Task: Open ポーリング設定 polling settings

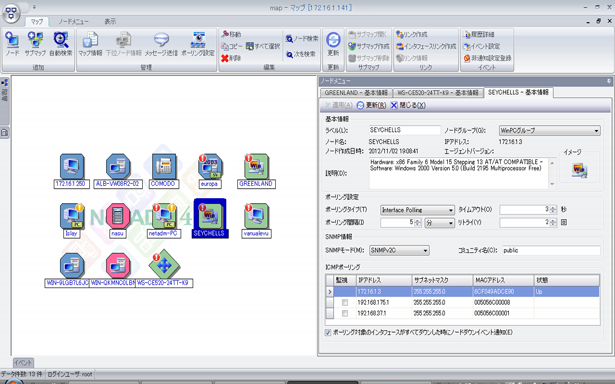Action: coord(198,44)
